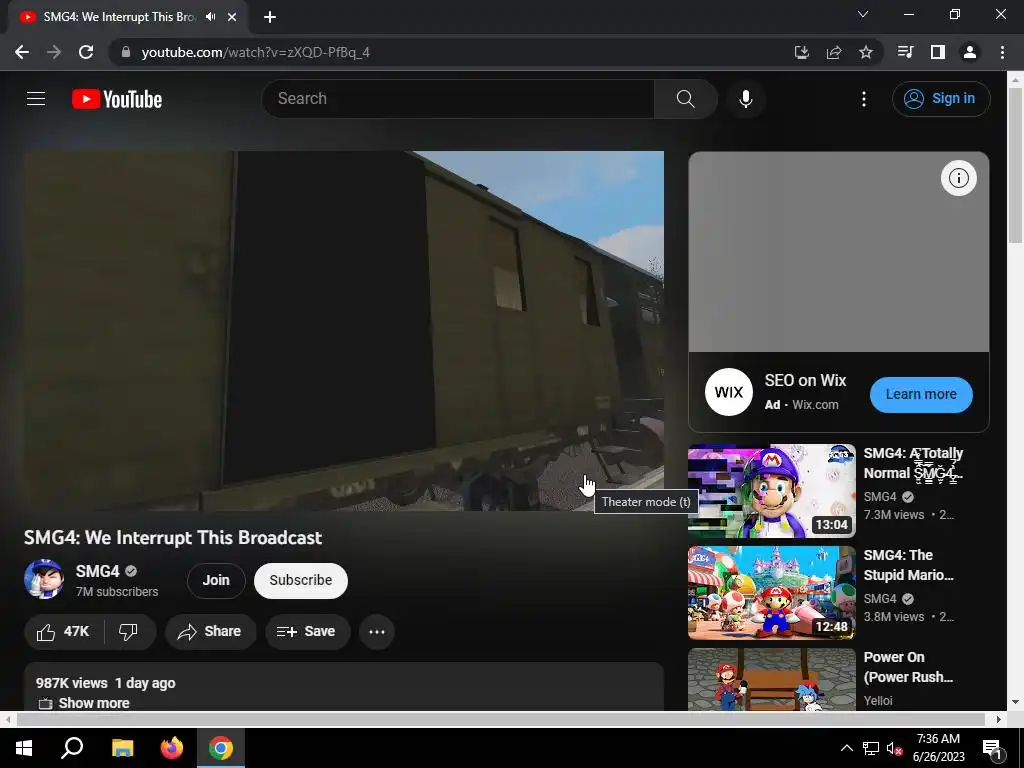Open more actions ellipsis below video
Screen dimensions: 1024x768
pos(377,632)
